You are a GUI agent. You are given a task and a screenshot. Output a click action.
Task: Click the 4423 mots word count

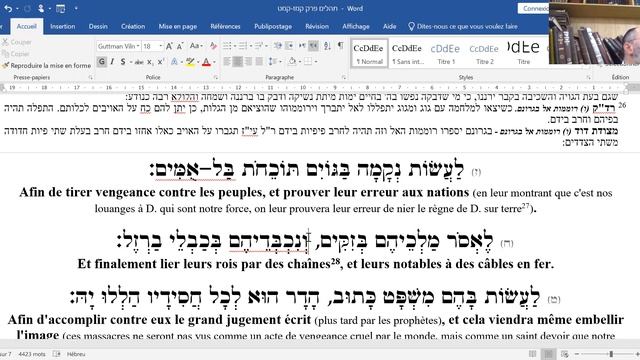[32, 354]
